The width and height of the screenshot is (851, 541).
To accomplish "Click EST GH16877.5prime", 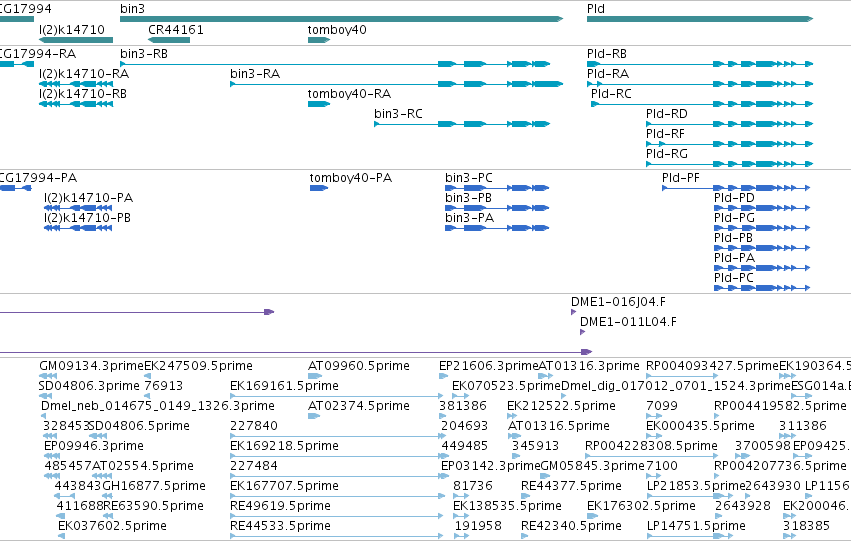I will 106,497.
